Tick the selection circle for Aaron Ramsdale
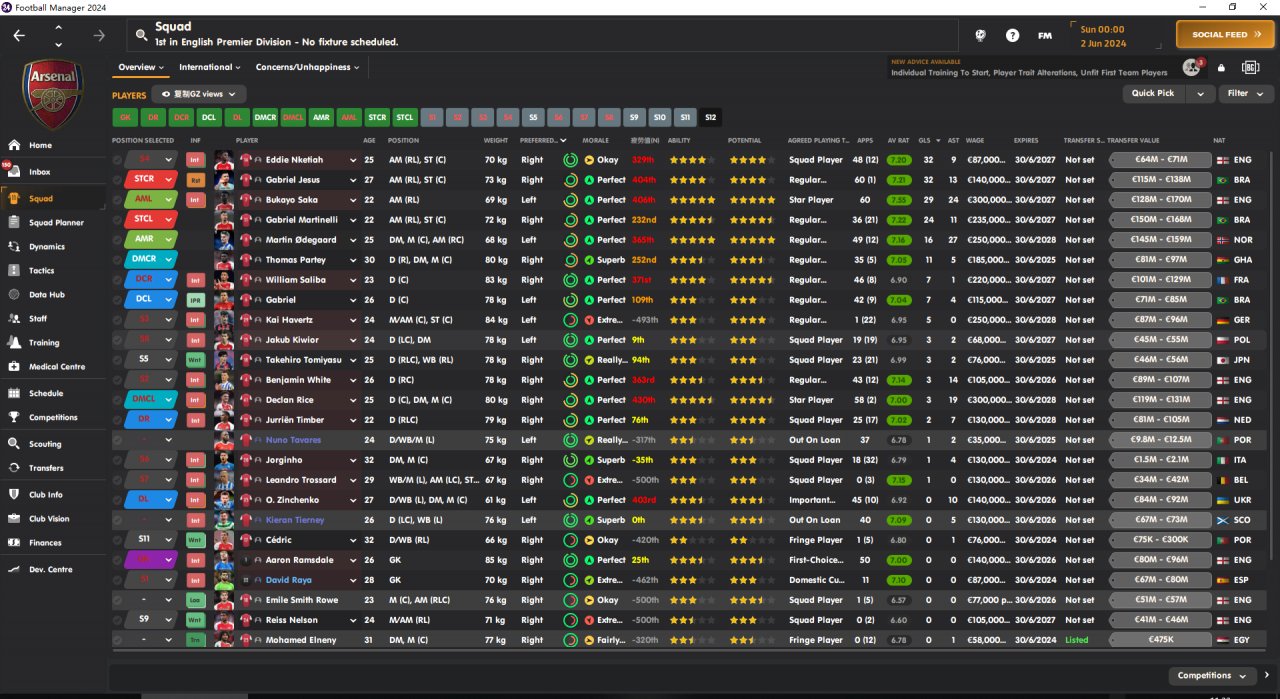The image size is (1280, 699). [x=118, y=560]
